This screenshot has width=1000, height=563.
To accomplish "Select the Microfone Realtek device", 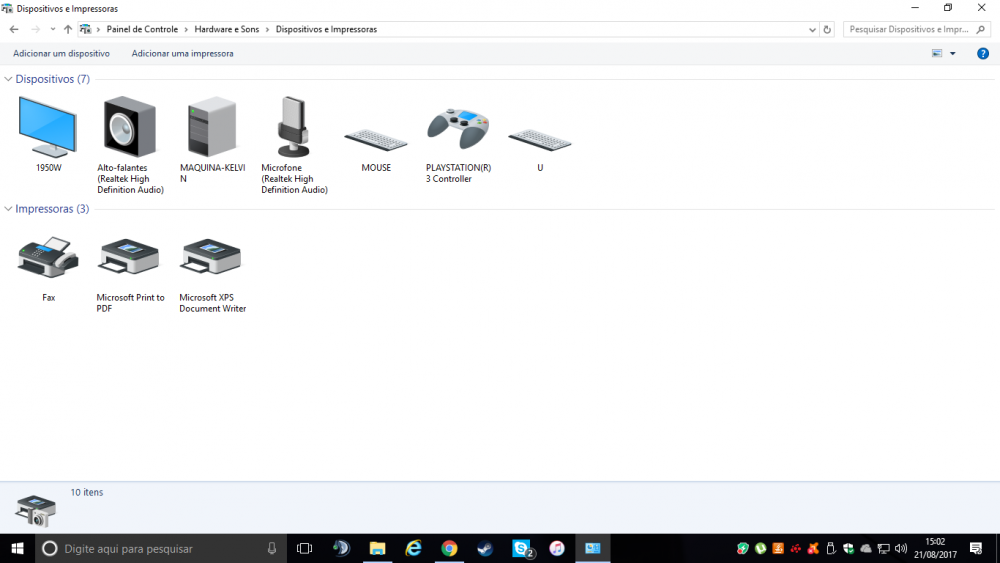I will [x=293, y=128].
